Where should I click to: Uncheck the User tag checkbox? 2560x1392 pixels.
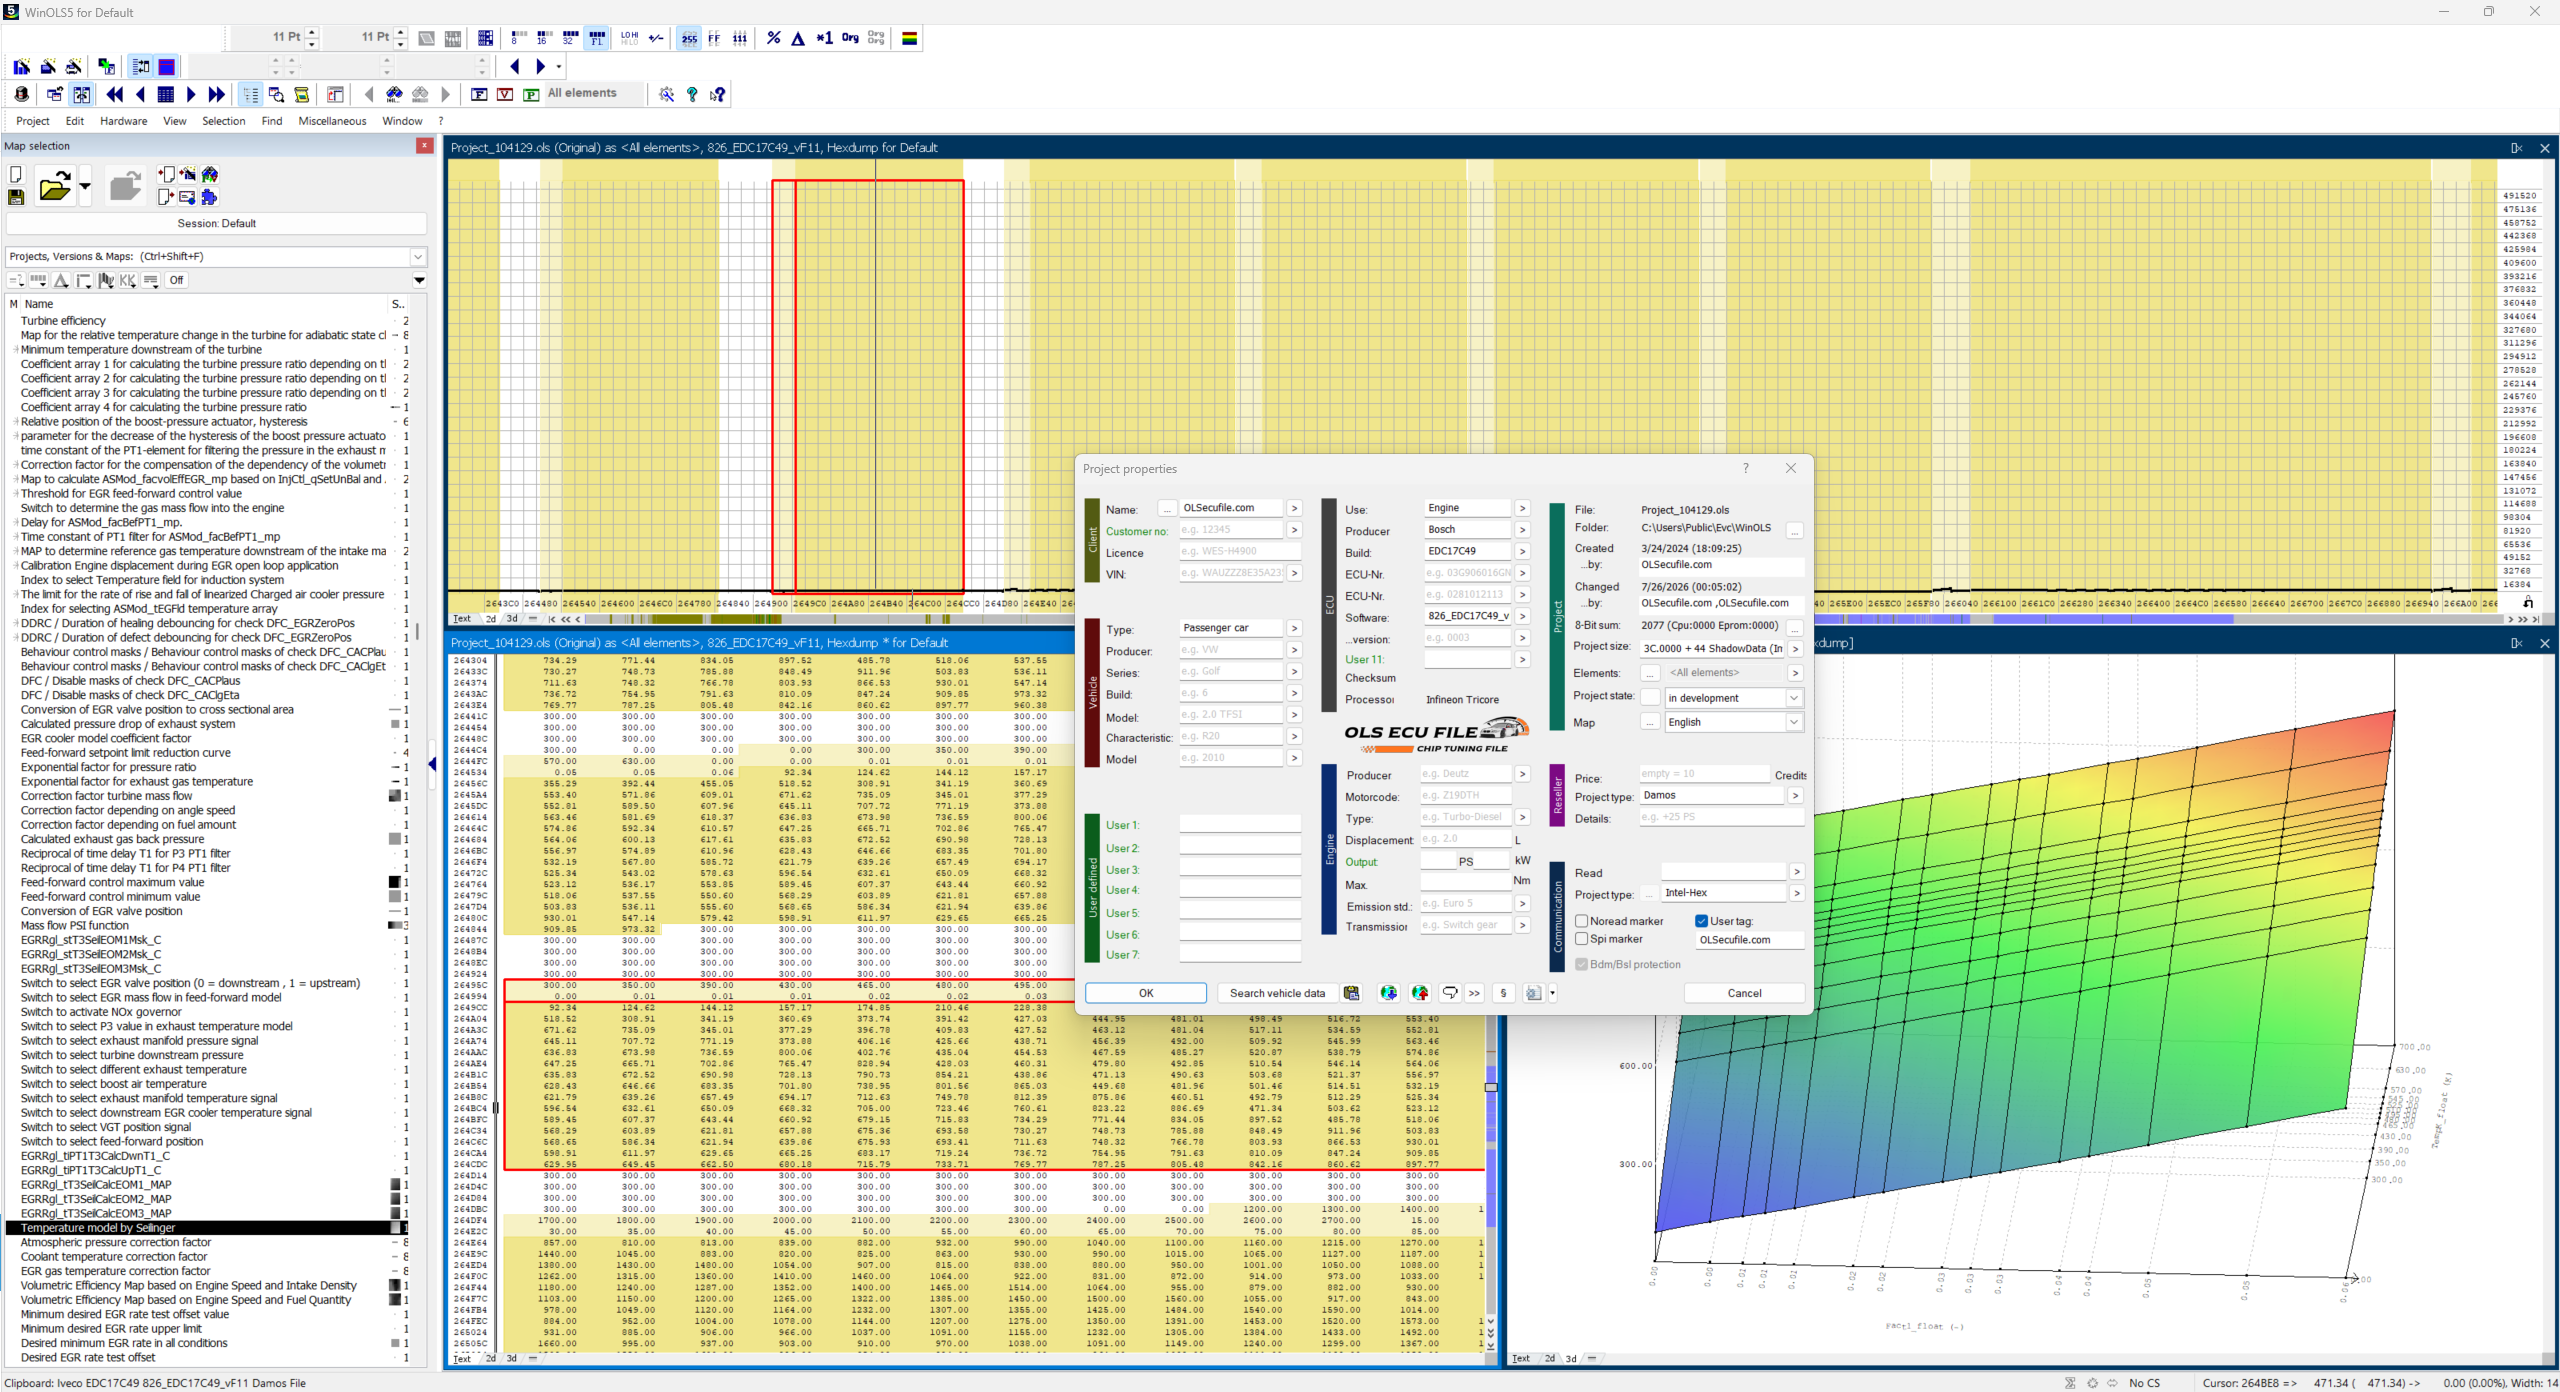tap(1702, 921)
